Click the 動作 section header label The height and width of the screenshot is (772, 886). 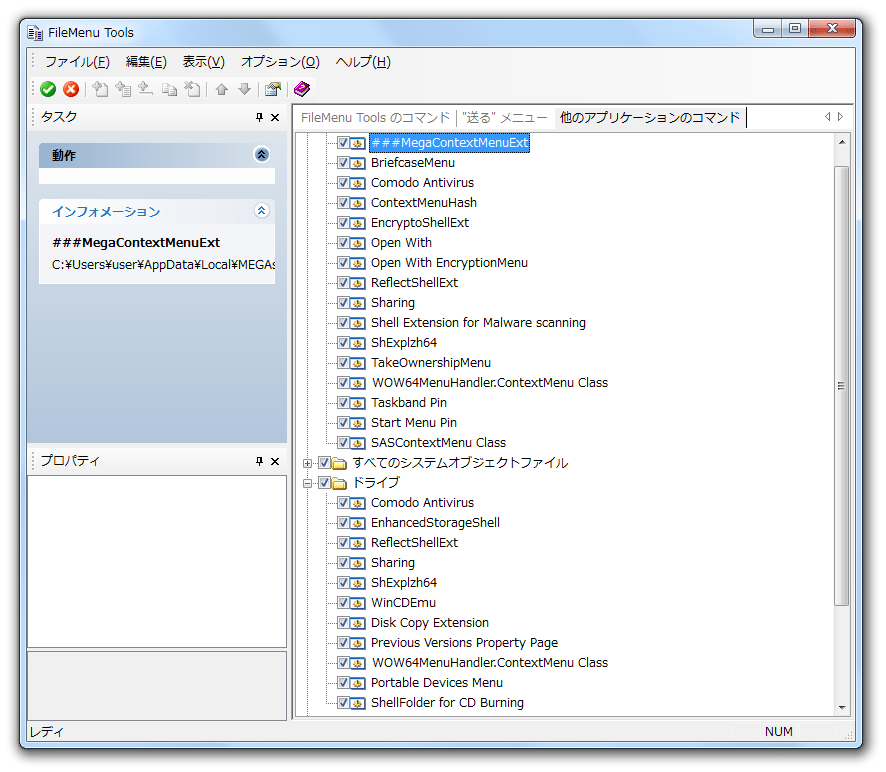coord(64,155)
